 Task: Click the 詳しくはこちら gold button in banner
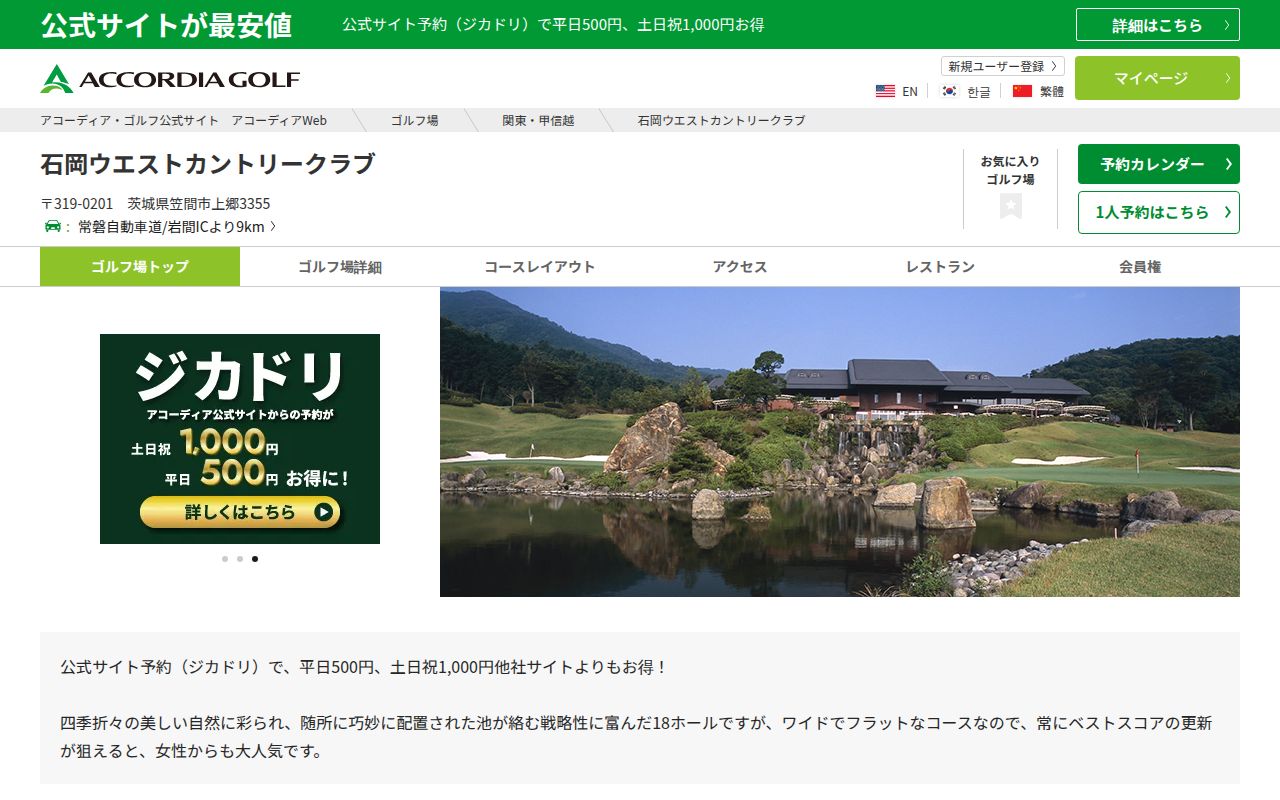pyautogui.click(x=240, y=512)
